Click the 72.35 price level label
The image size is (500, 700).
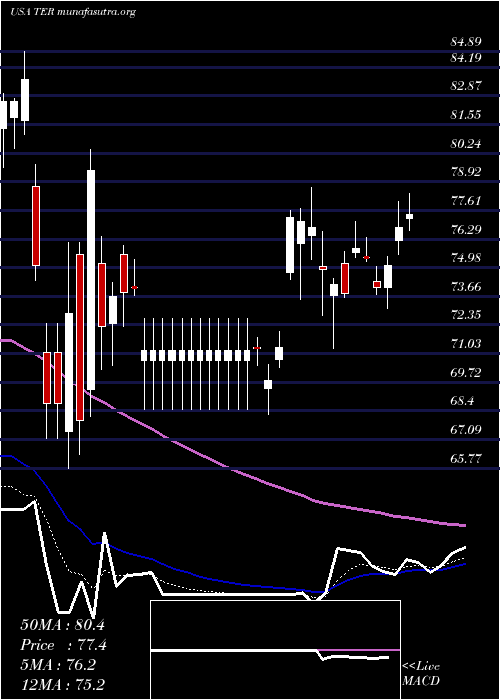(466, 315)
